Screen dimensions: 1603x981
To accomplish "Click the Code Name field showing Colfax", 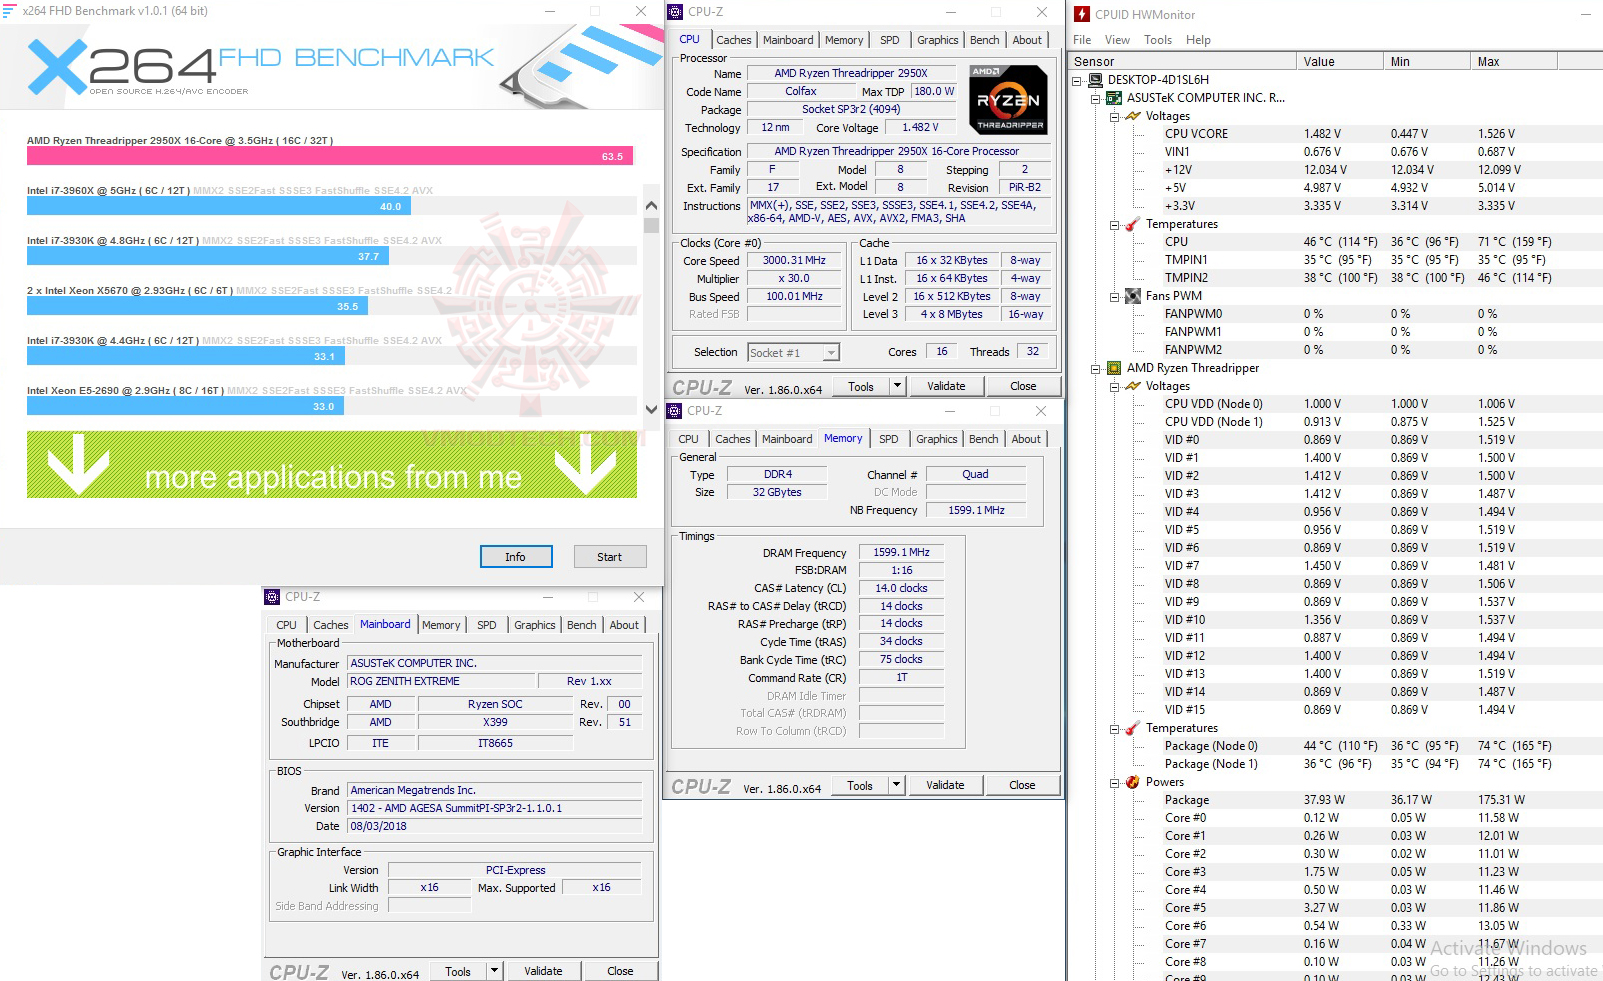I will pos(800,91).
